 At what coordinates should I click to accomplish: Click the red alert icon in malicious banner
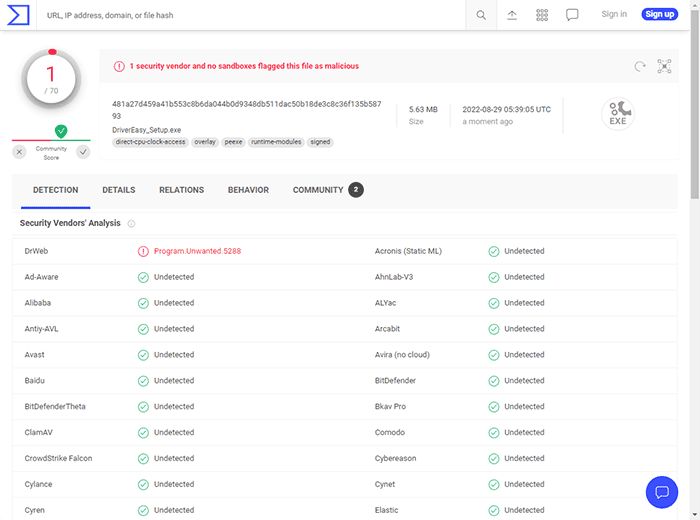[119, 66]
